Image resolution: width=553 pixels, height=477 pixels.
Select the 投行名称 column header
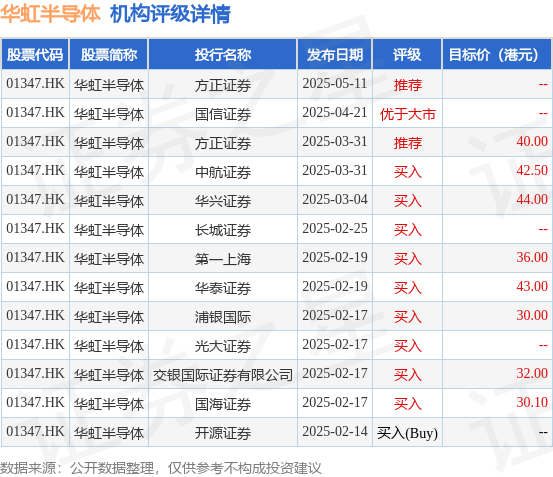coord(223,54)
